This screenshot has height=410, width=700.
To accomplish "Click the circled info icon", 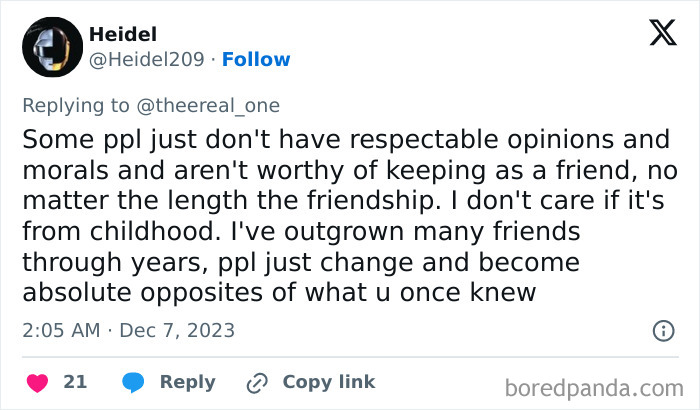I will 662,330.
